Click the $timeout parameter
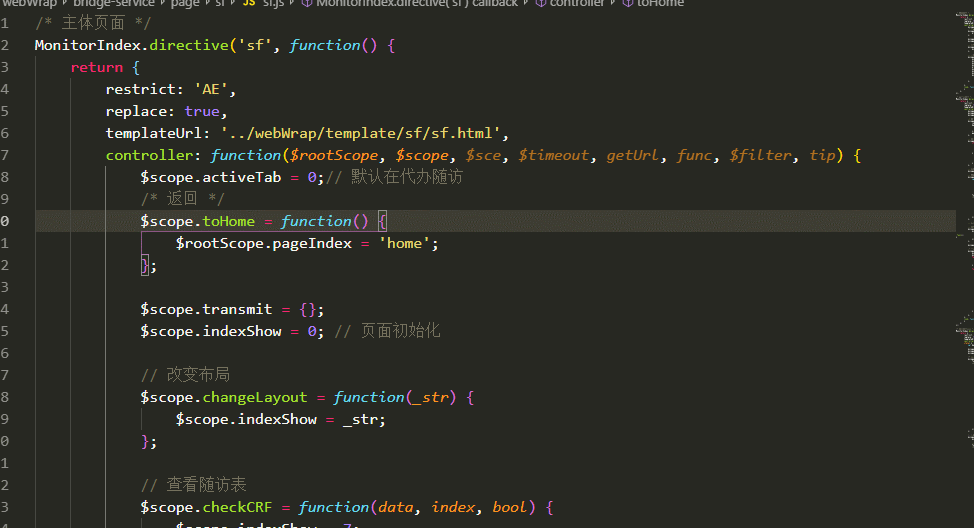Image resolution: width=974 pixels, height=528 pixels. coord(553,155)
